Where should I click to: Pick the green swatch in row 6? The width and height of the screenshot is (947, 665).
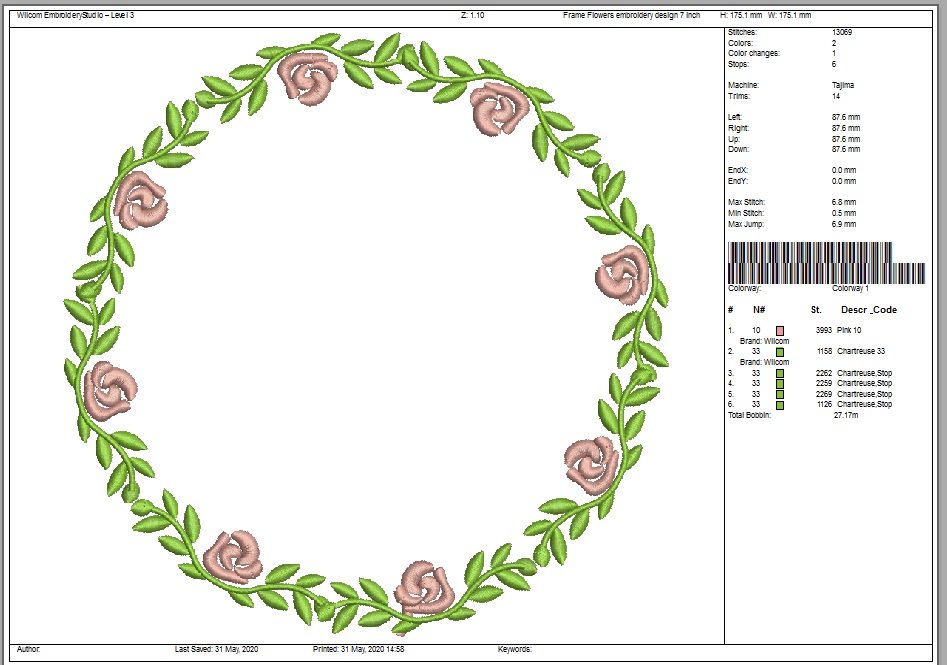click(780, 405)
